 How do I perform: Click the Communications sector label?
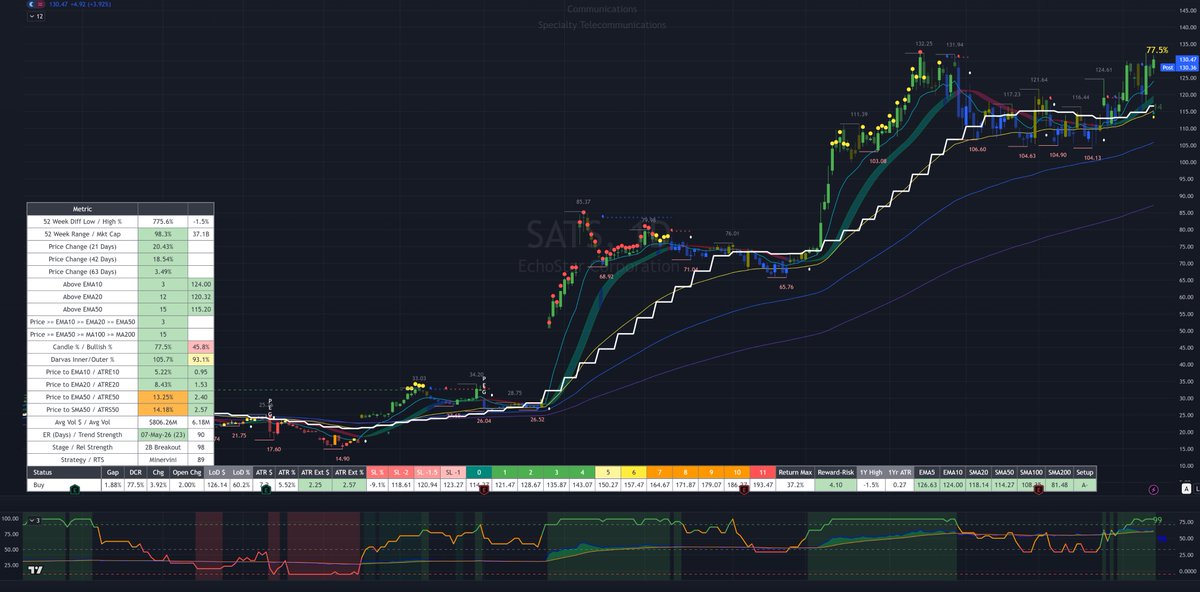pyautogui.click(x=601, y=9)
